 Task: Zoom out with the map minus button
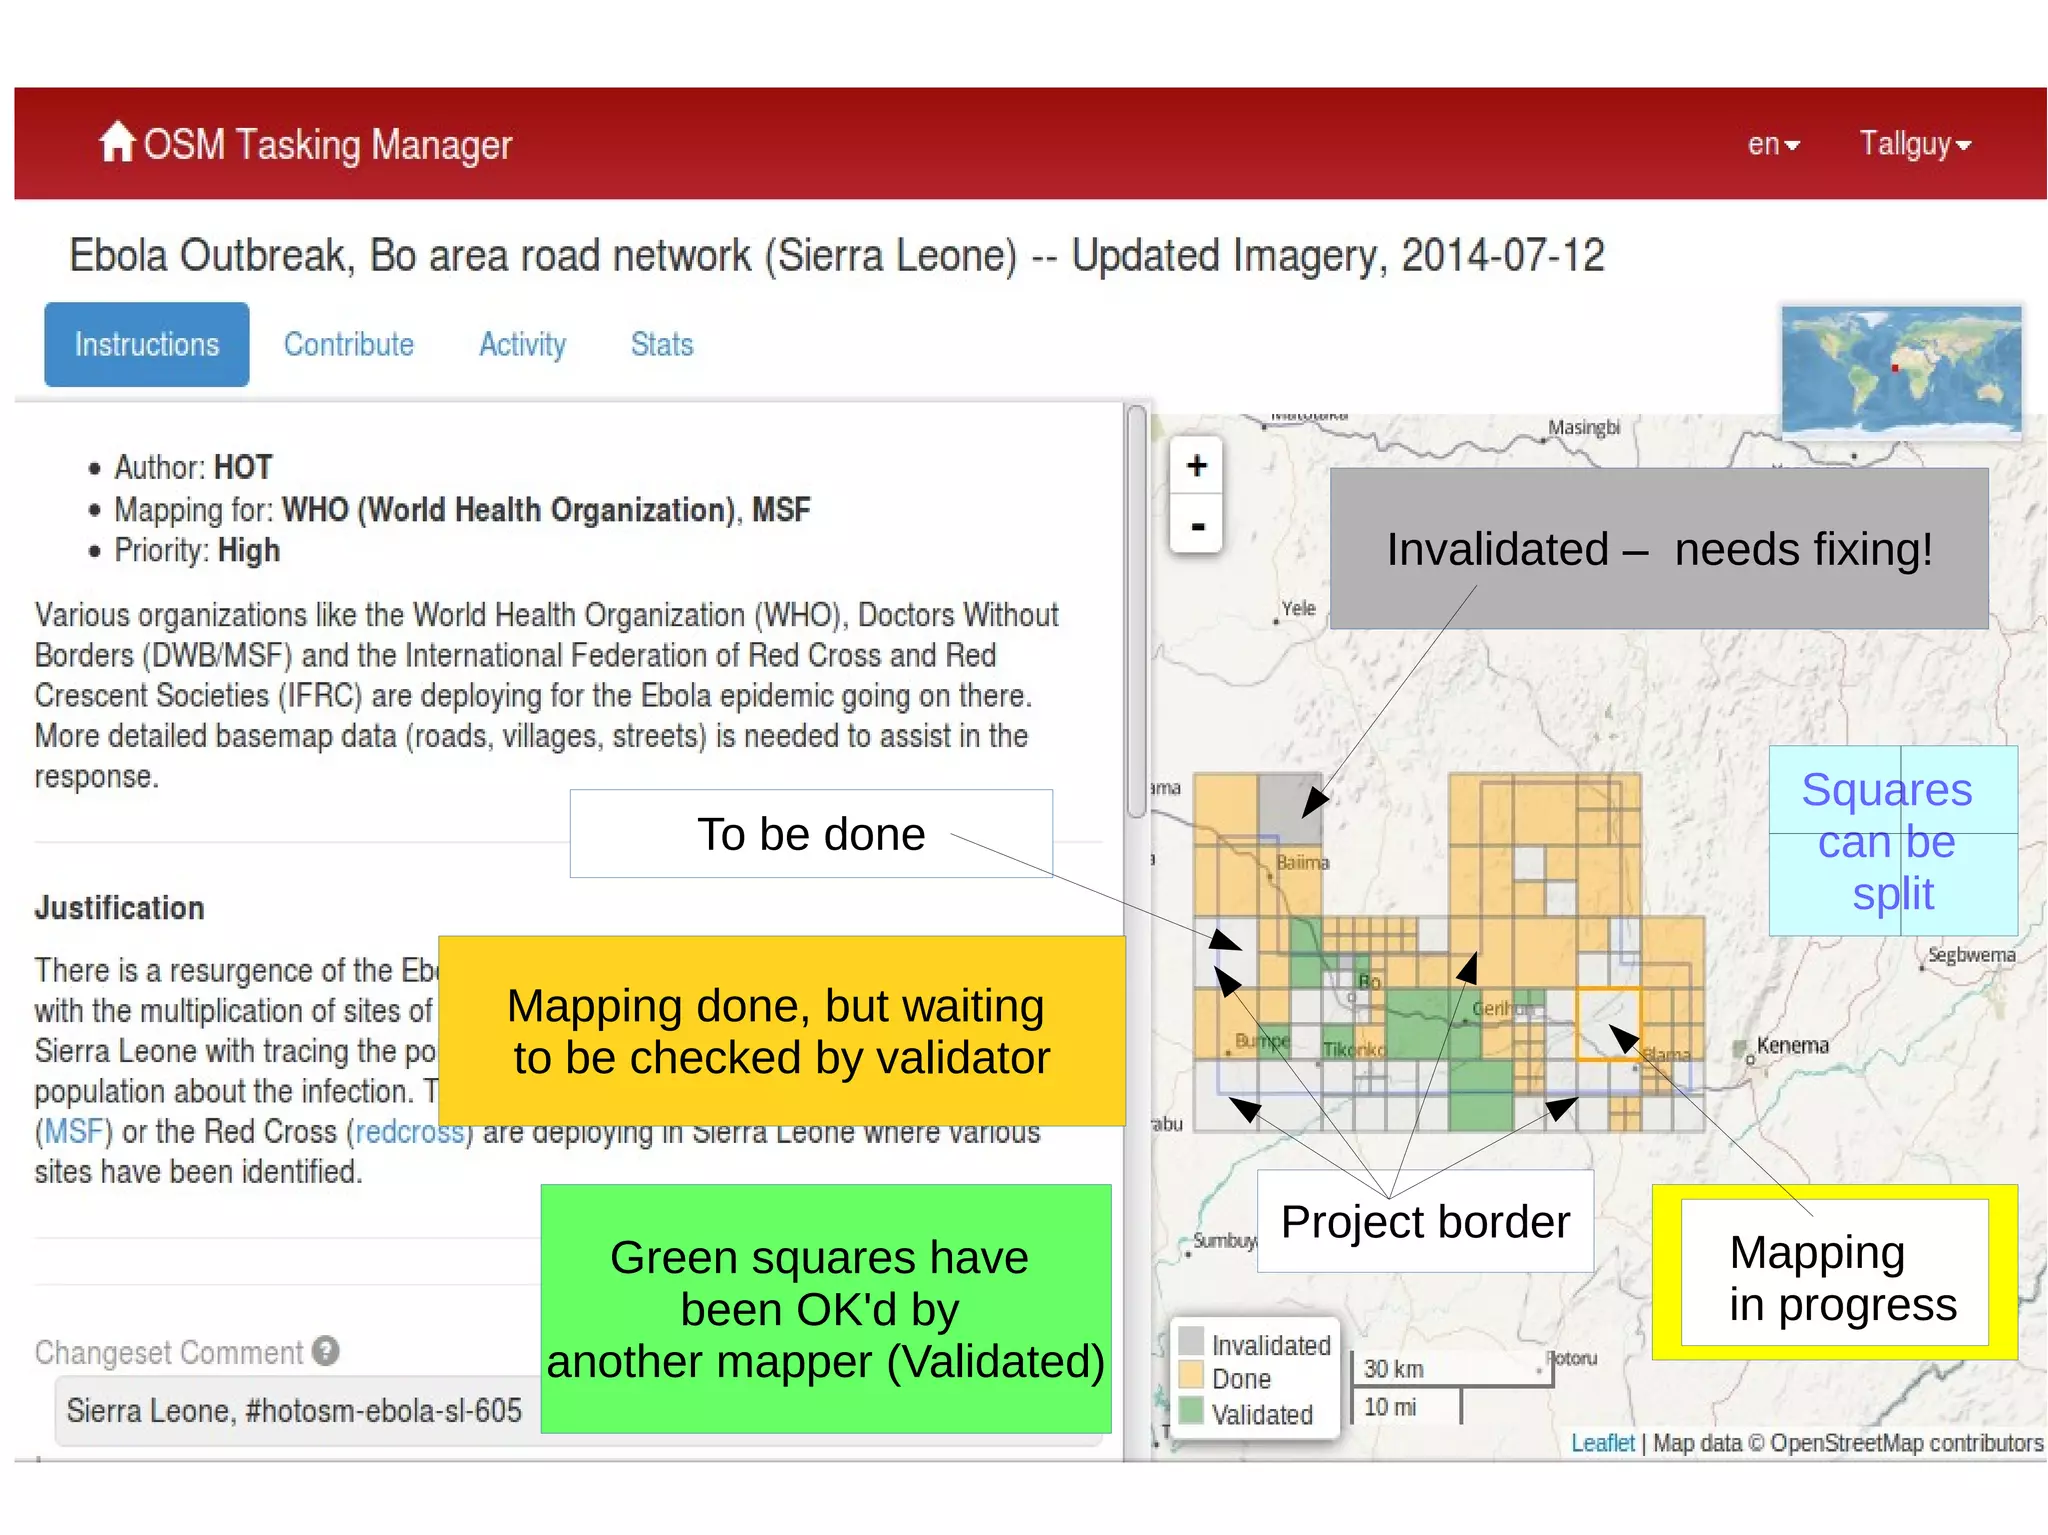click(1196, 526)
